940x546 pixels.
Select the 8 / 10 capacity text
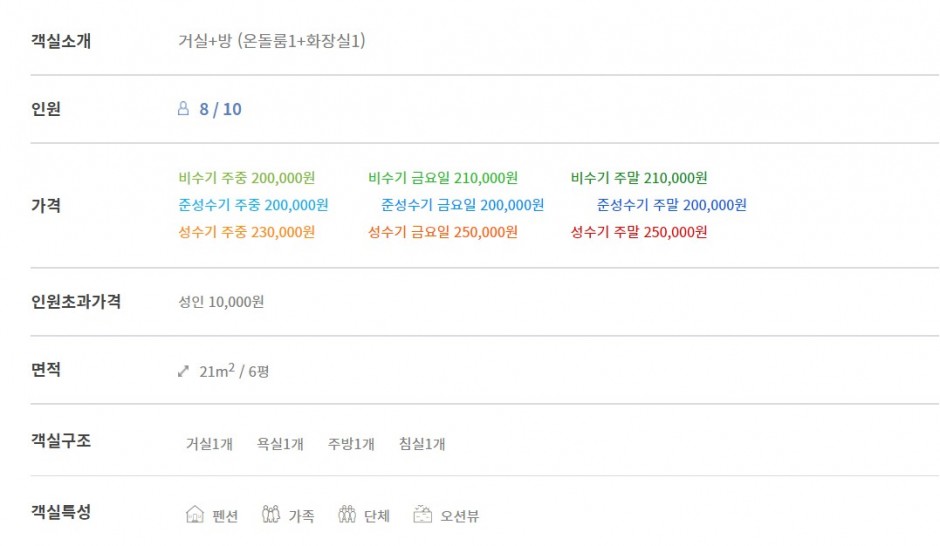coord(221,109)
